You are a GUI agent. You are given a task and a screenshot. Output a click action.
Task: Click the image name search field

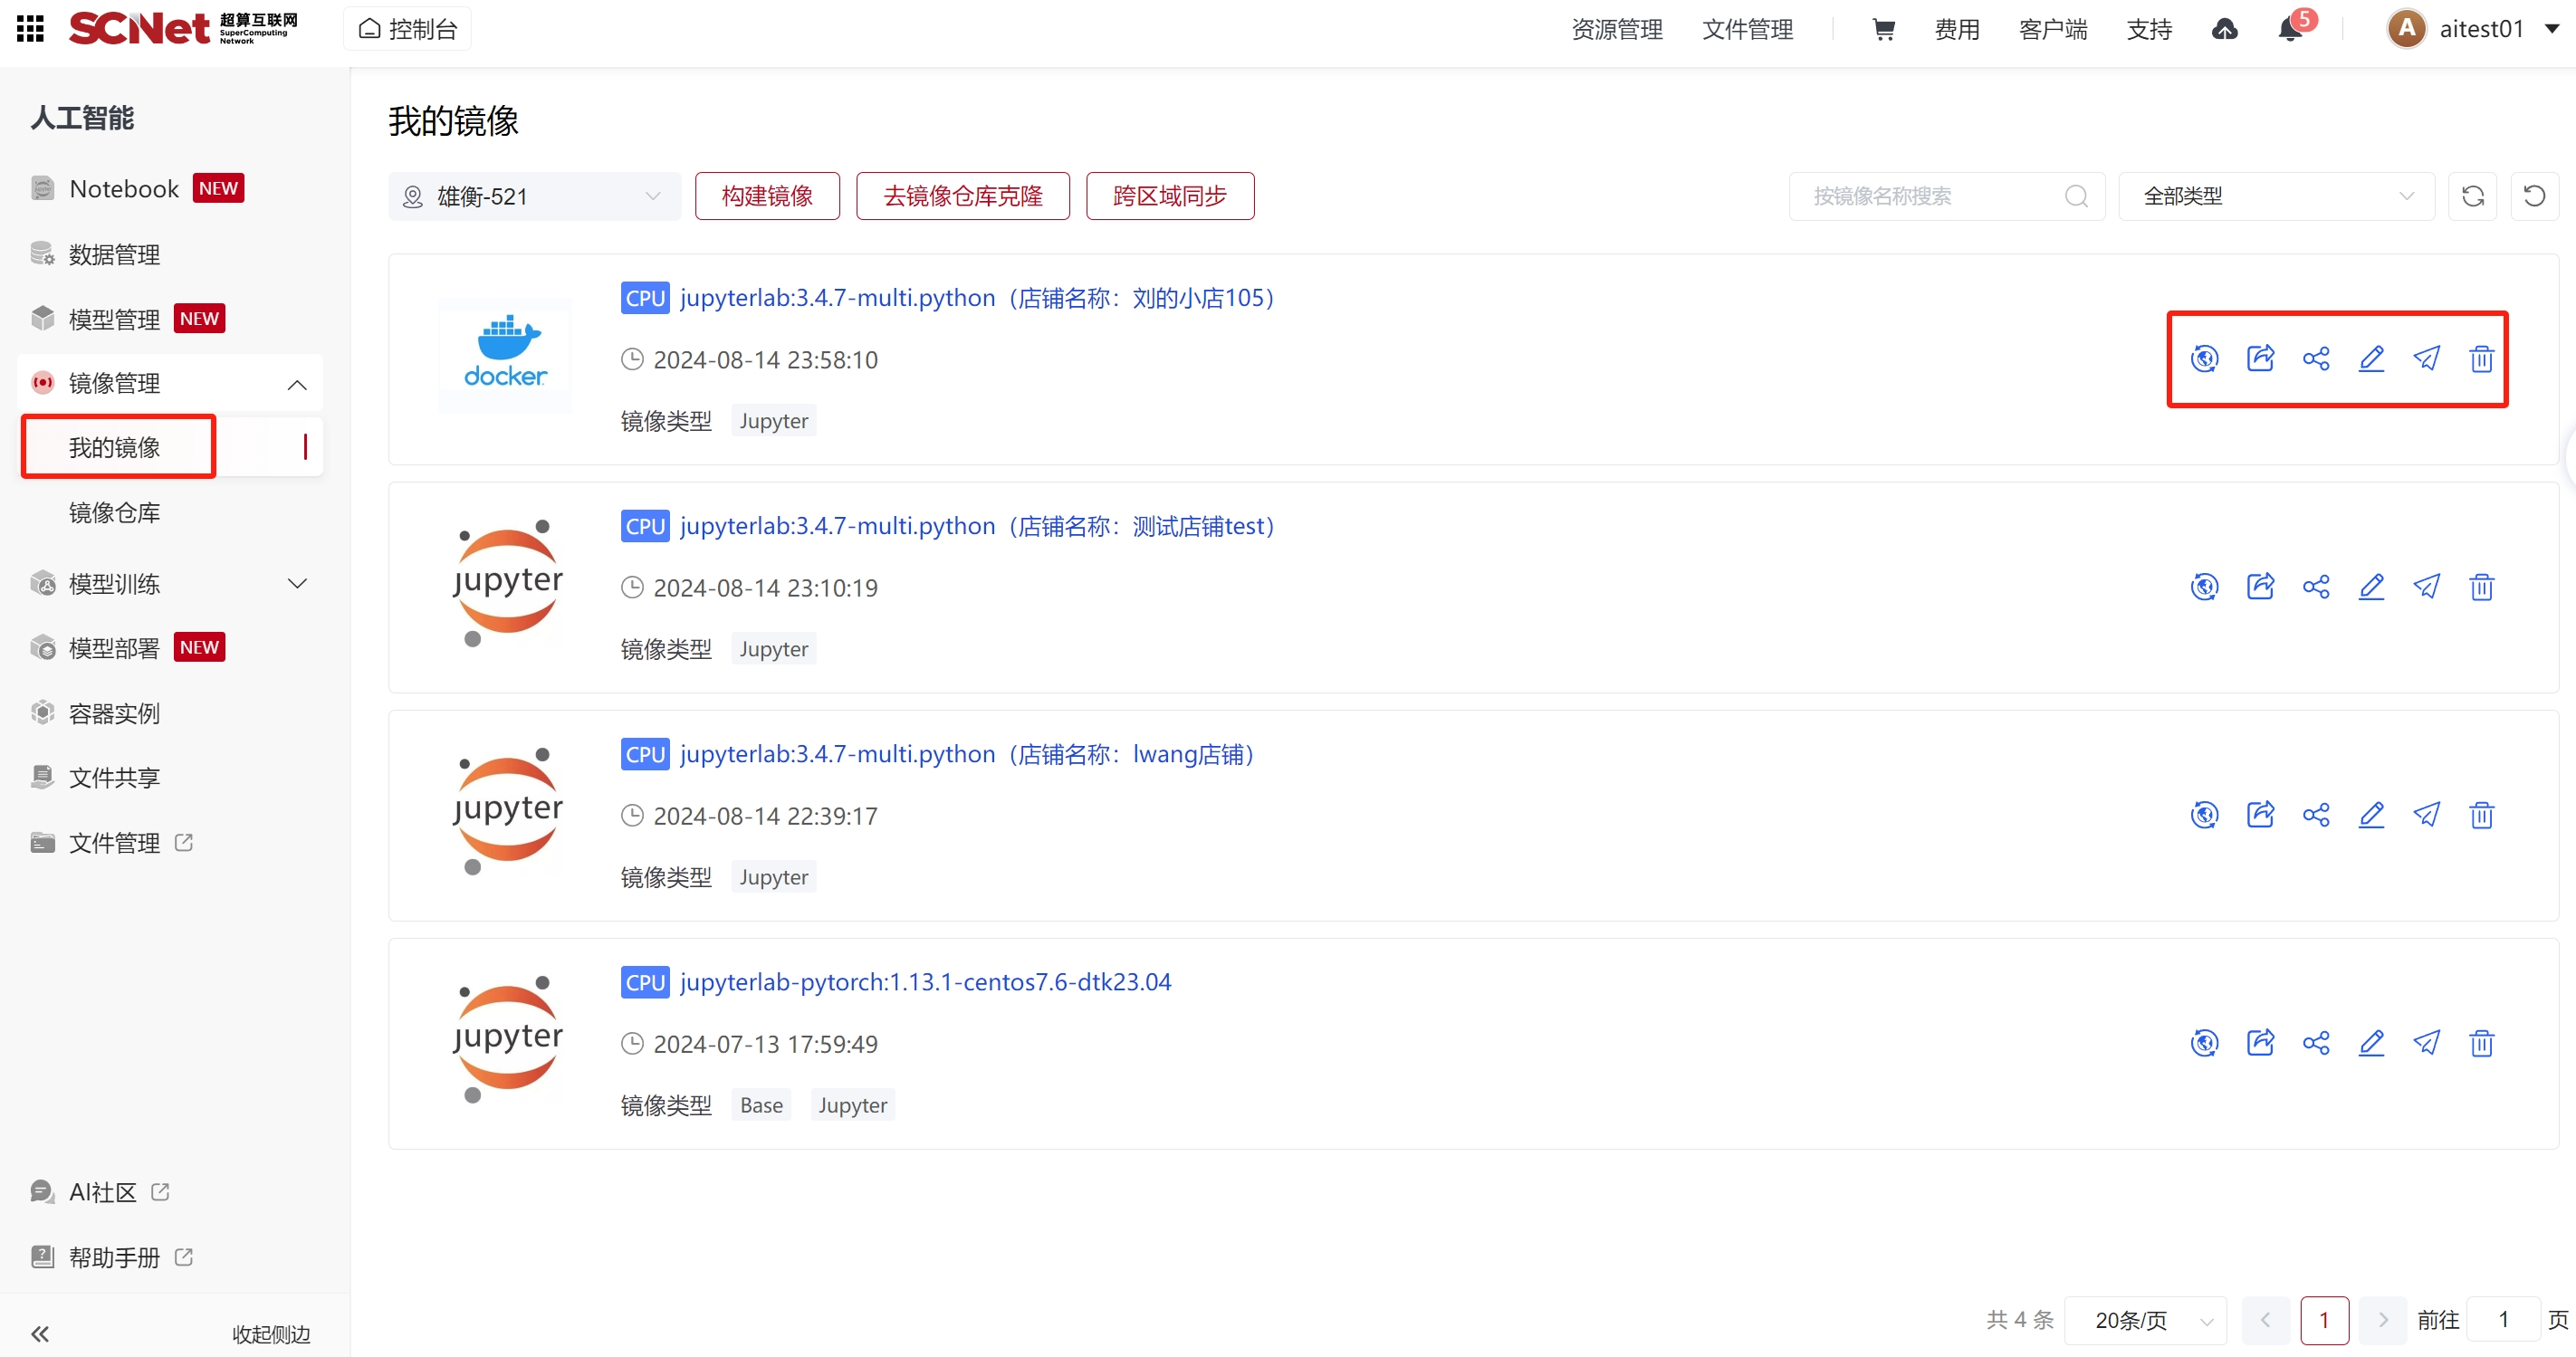(x=1932, y=196)
